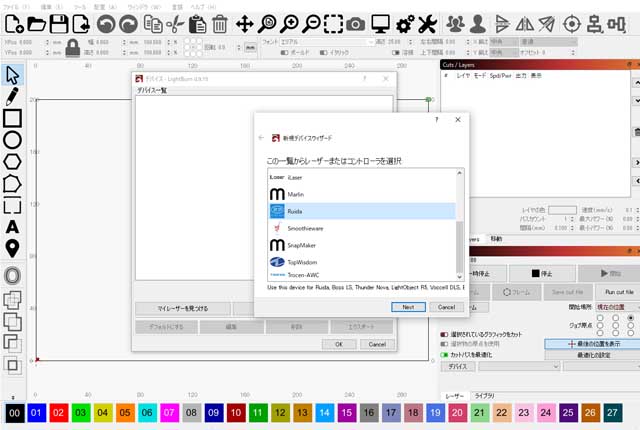Toggle the ボールド bold switch

[284, 53]
